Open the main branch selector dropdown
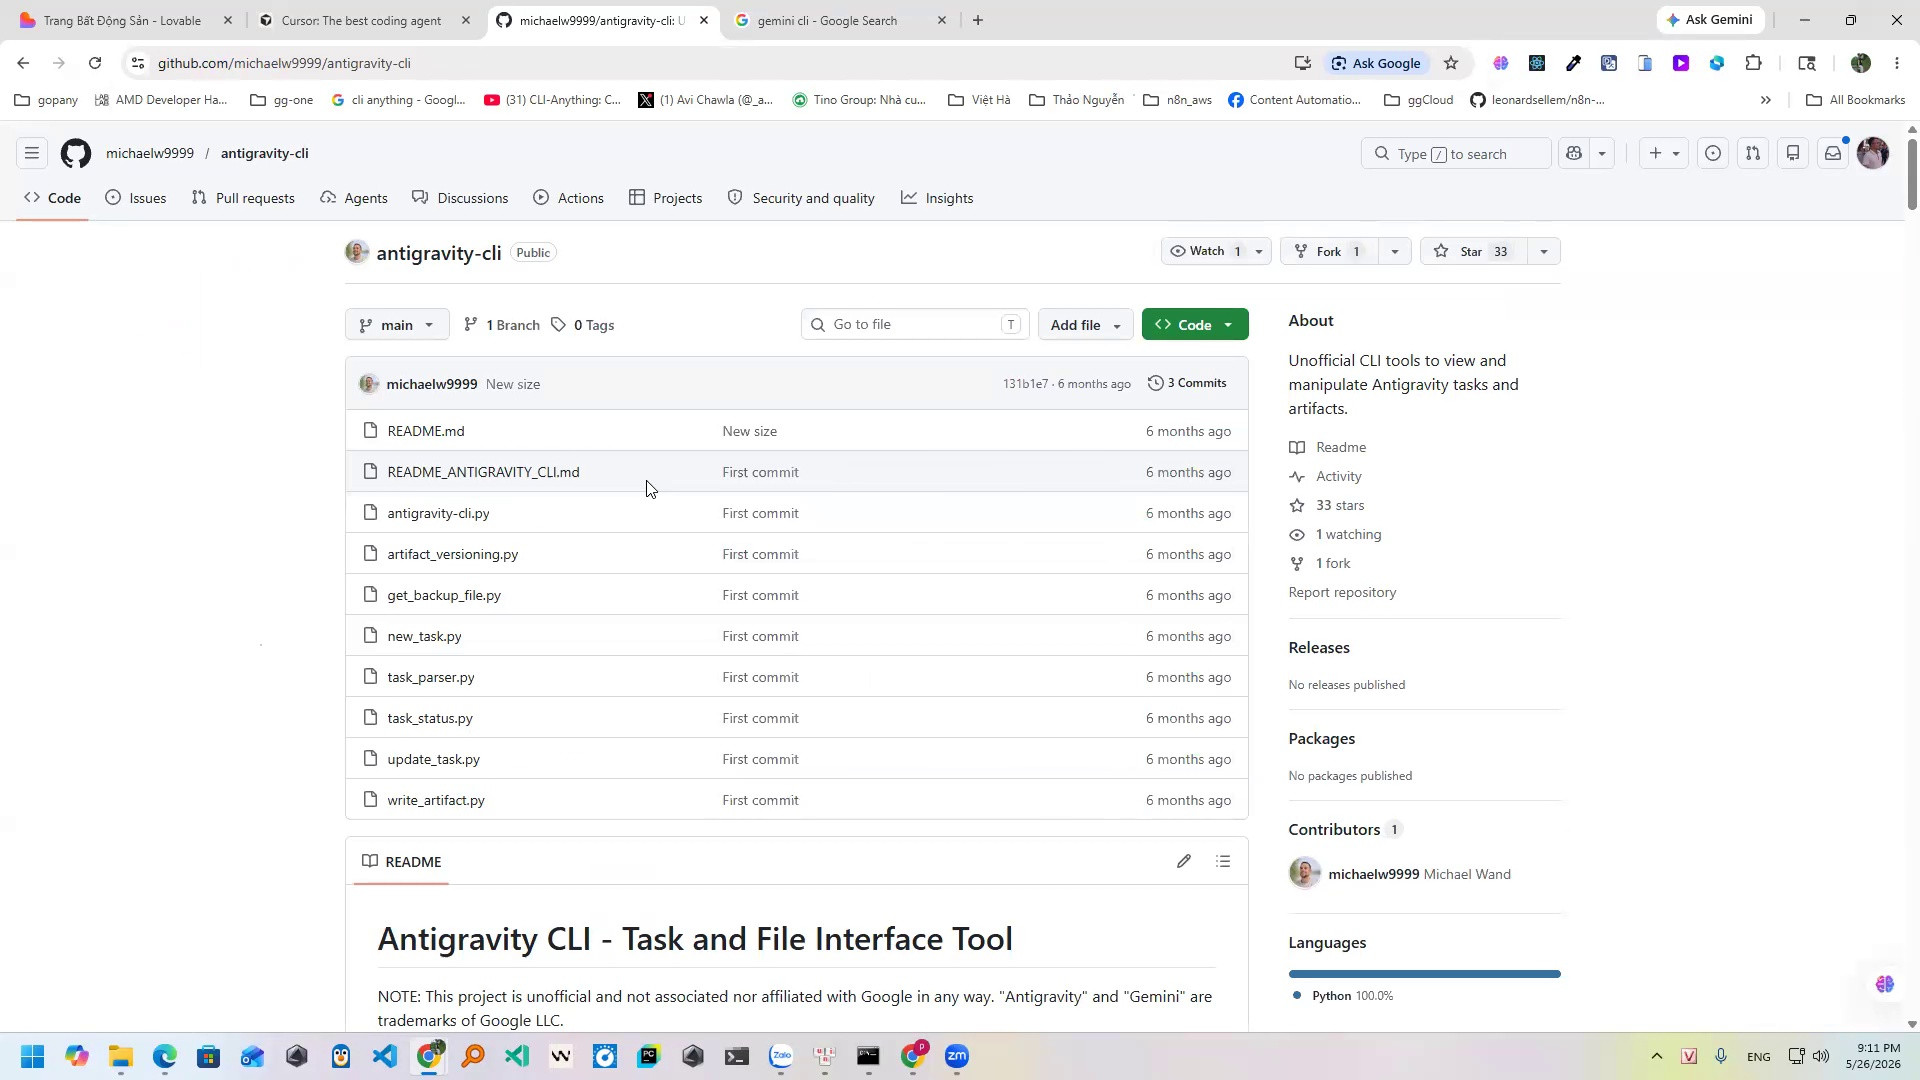 [x=397, y=325]
